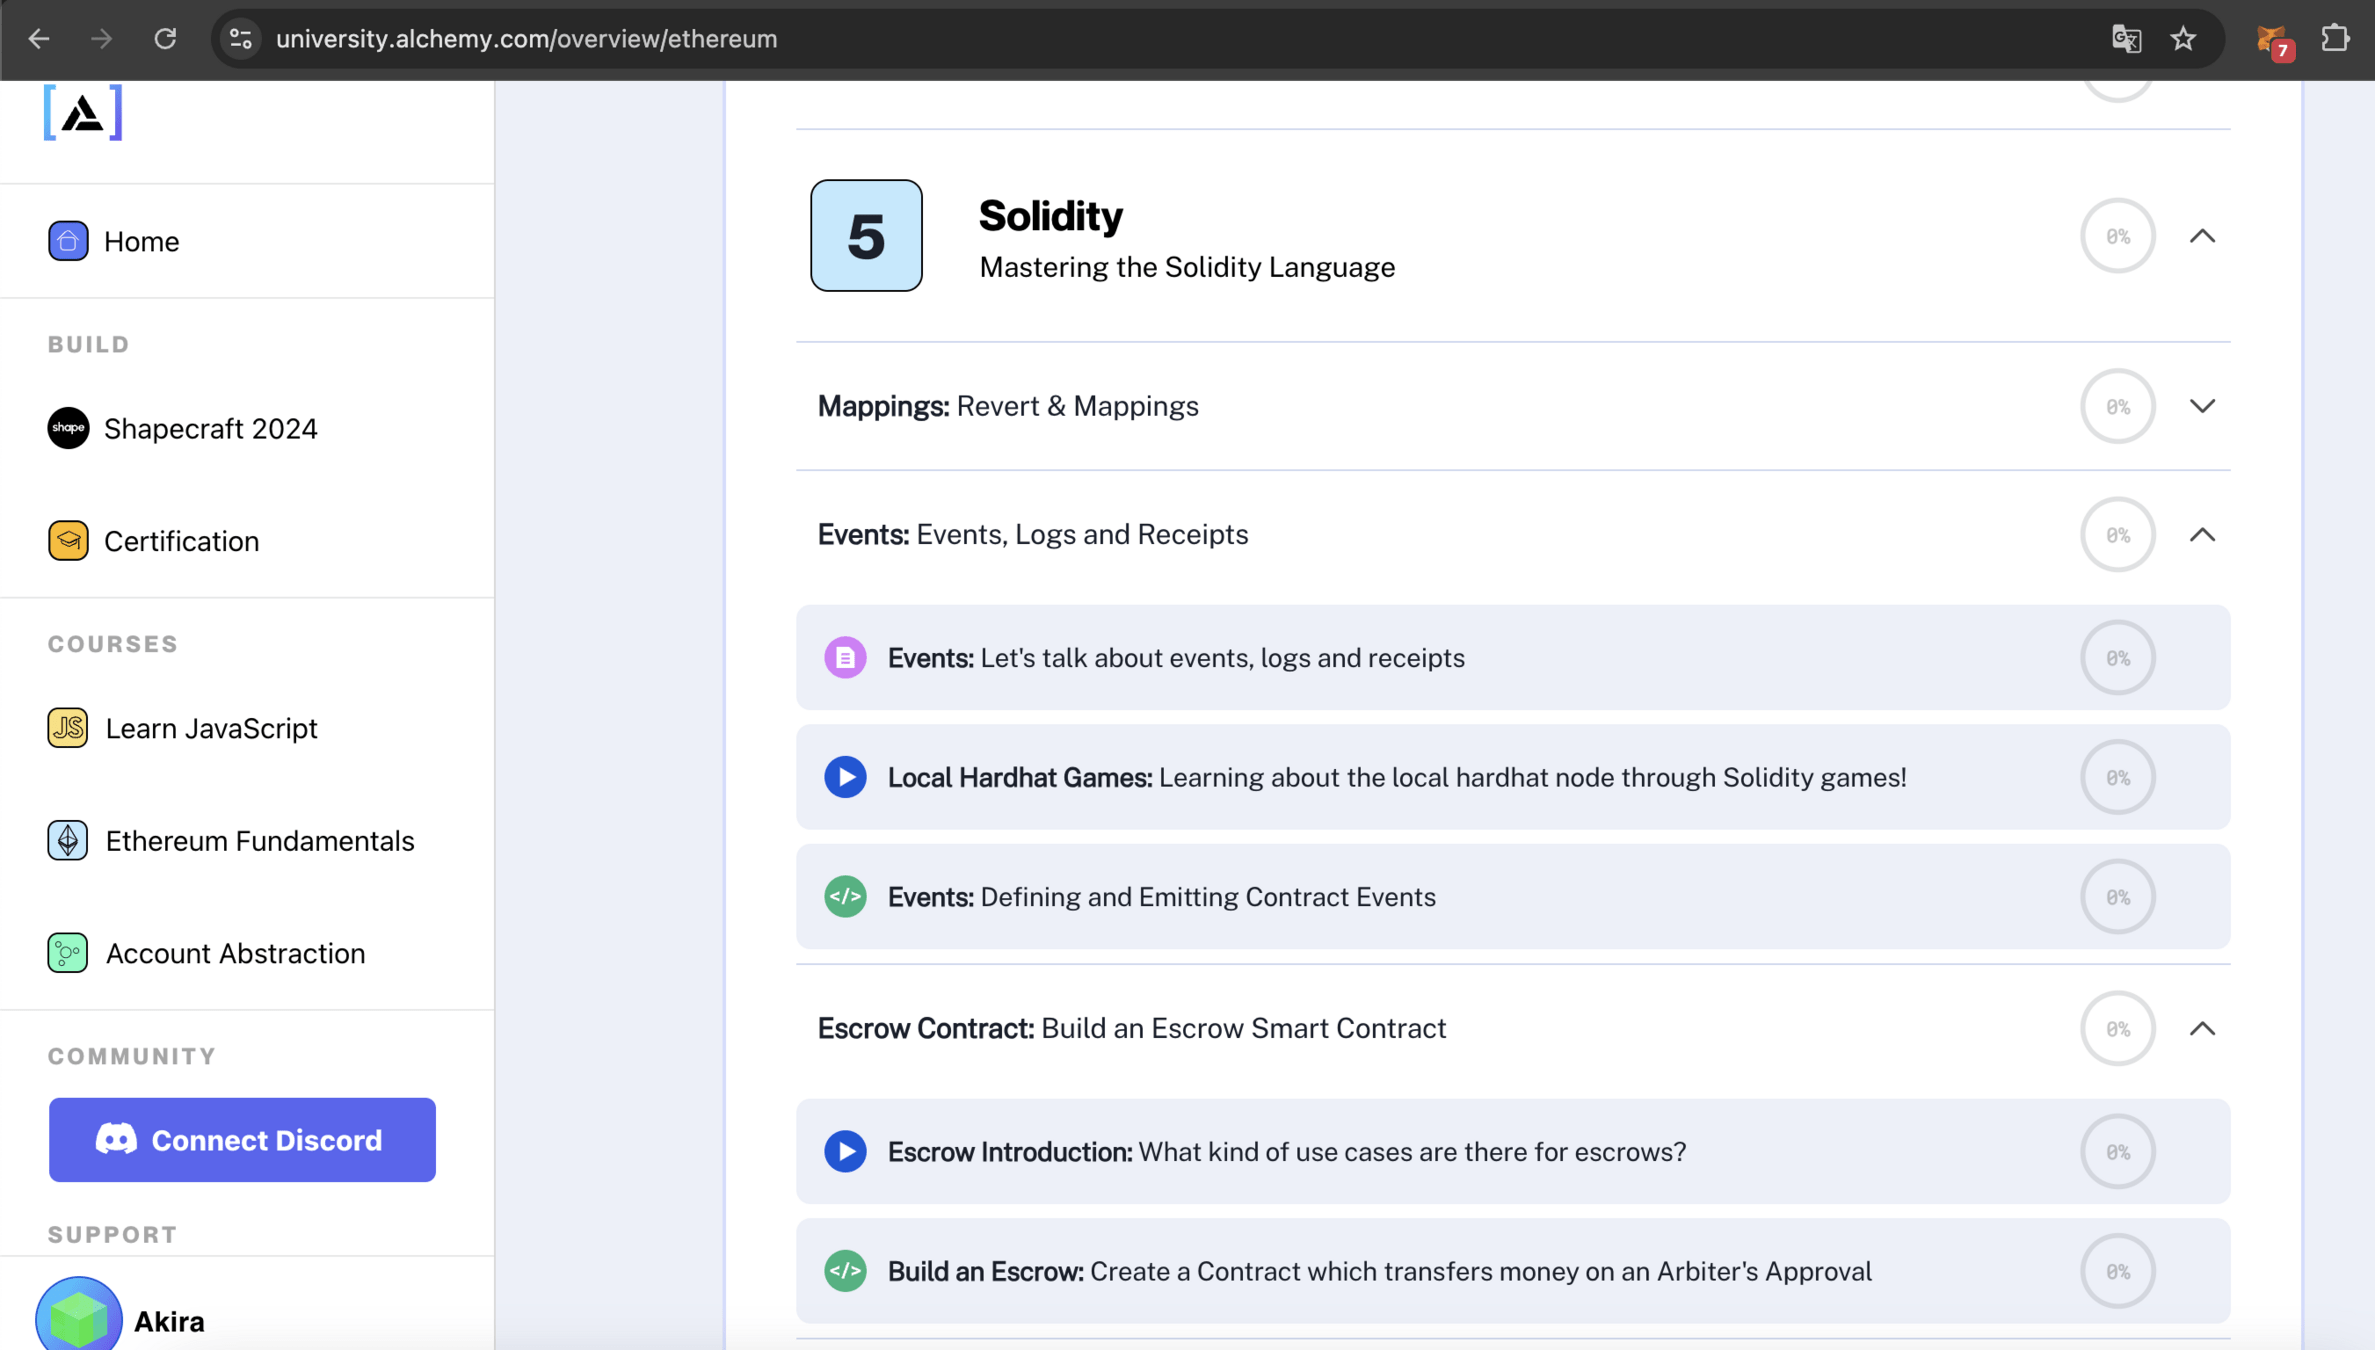Click the Account Abstraction green icon
The width and height of the screenshot is (2375, 1350).
pos(68,953)
